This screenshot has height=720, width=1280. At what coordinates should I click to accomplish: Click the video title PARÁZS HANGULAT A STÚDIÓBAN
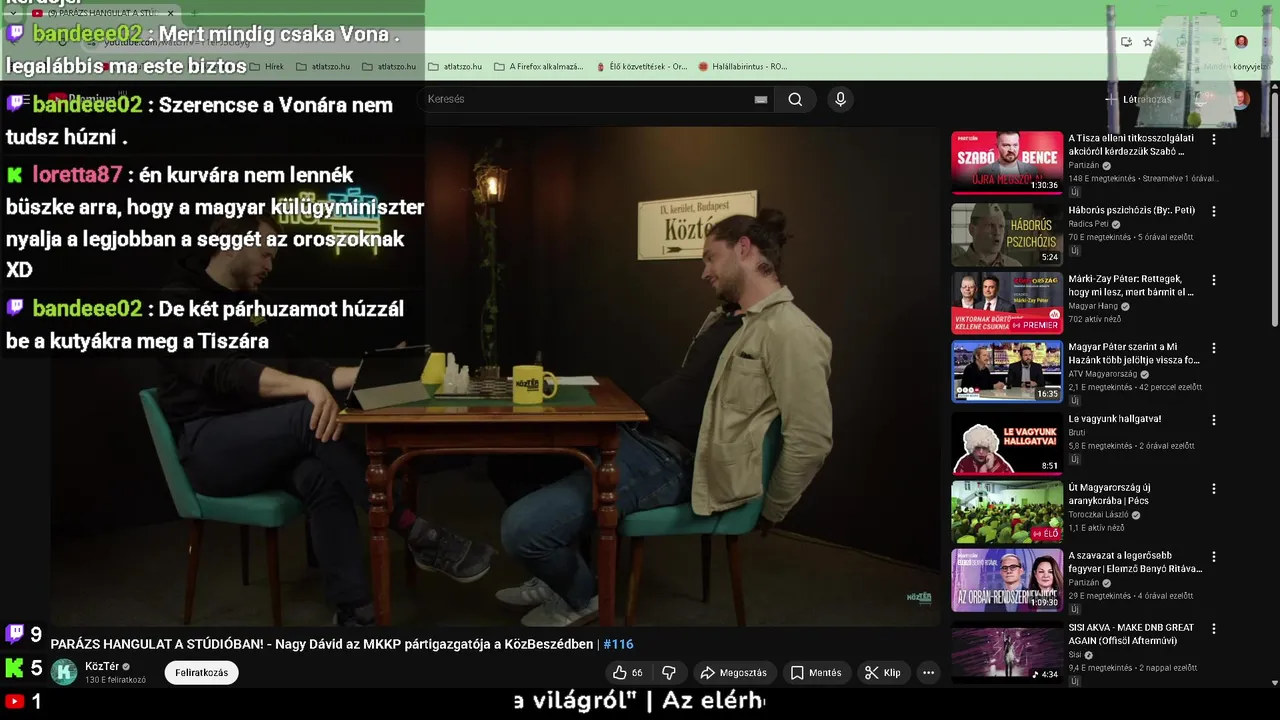tap(321, 644)
